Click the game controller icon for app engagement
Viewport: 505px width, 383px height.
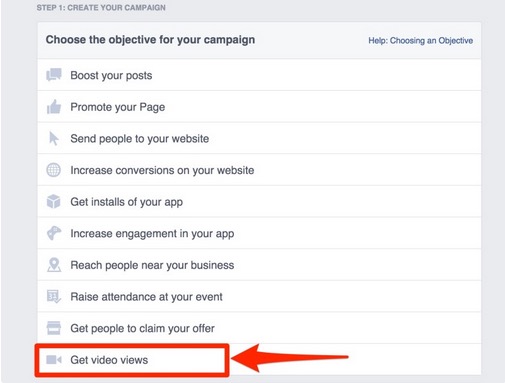pyautogui.click(x=54, y=233)
